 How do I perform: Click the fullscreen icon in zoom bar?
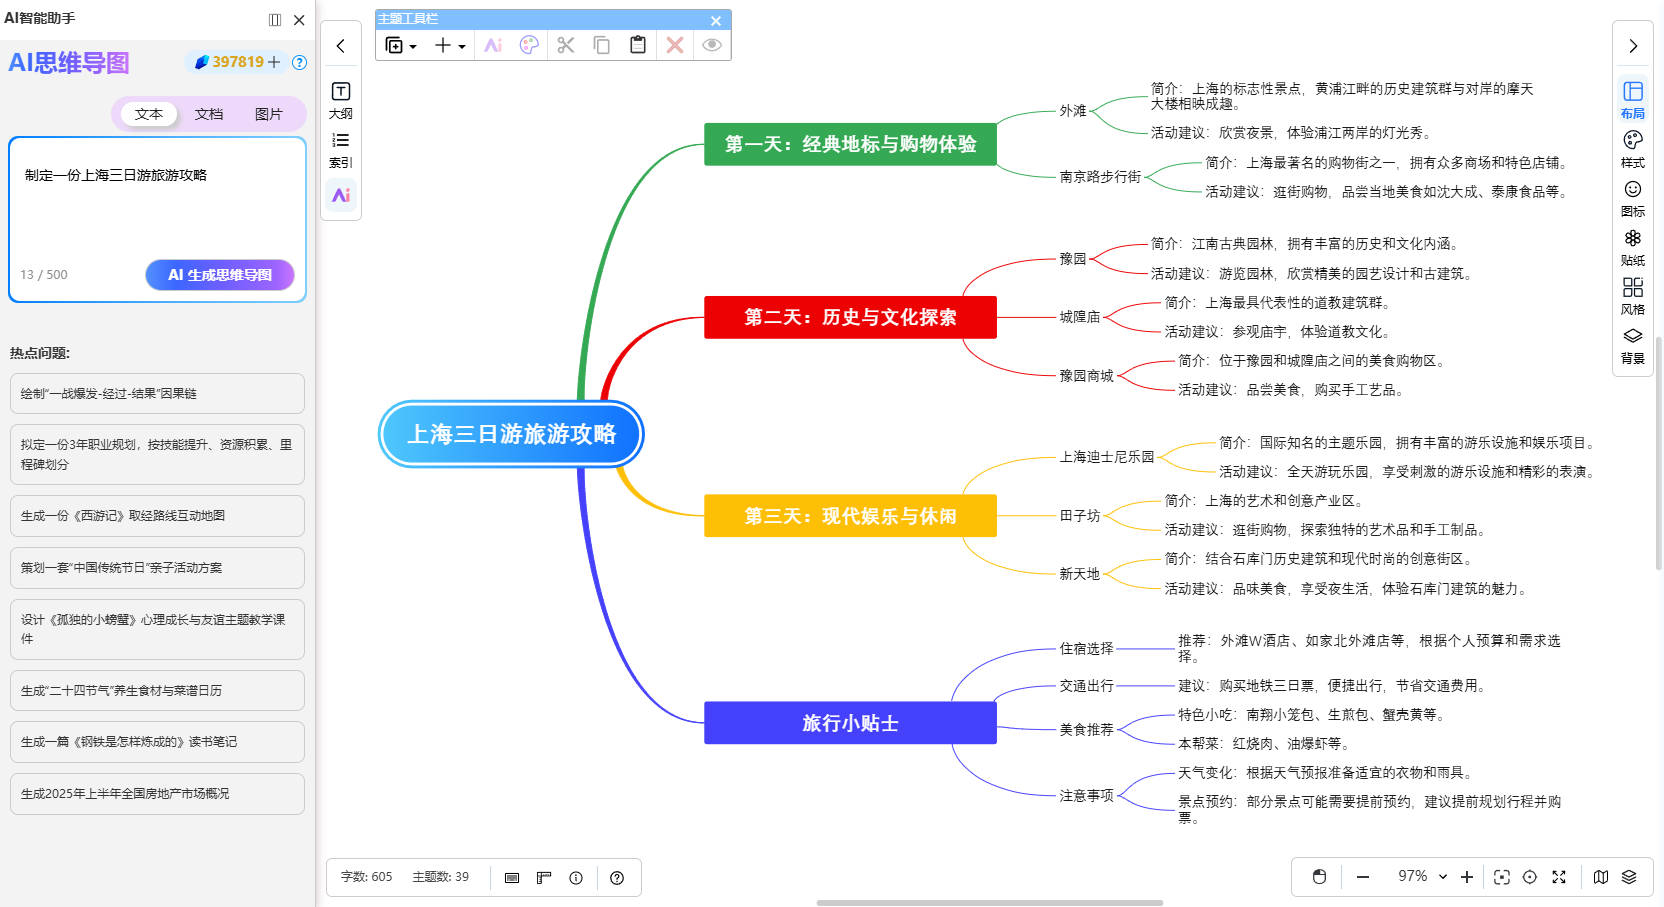(x=1558, y=877)
